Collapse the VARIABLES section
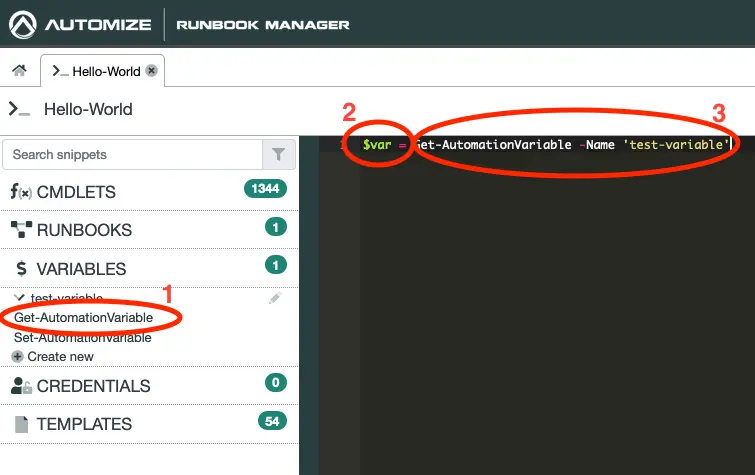Image resolution: width=755 pixels, height=475 pixels. [149, 268]
